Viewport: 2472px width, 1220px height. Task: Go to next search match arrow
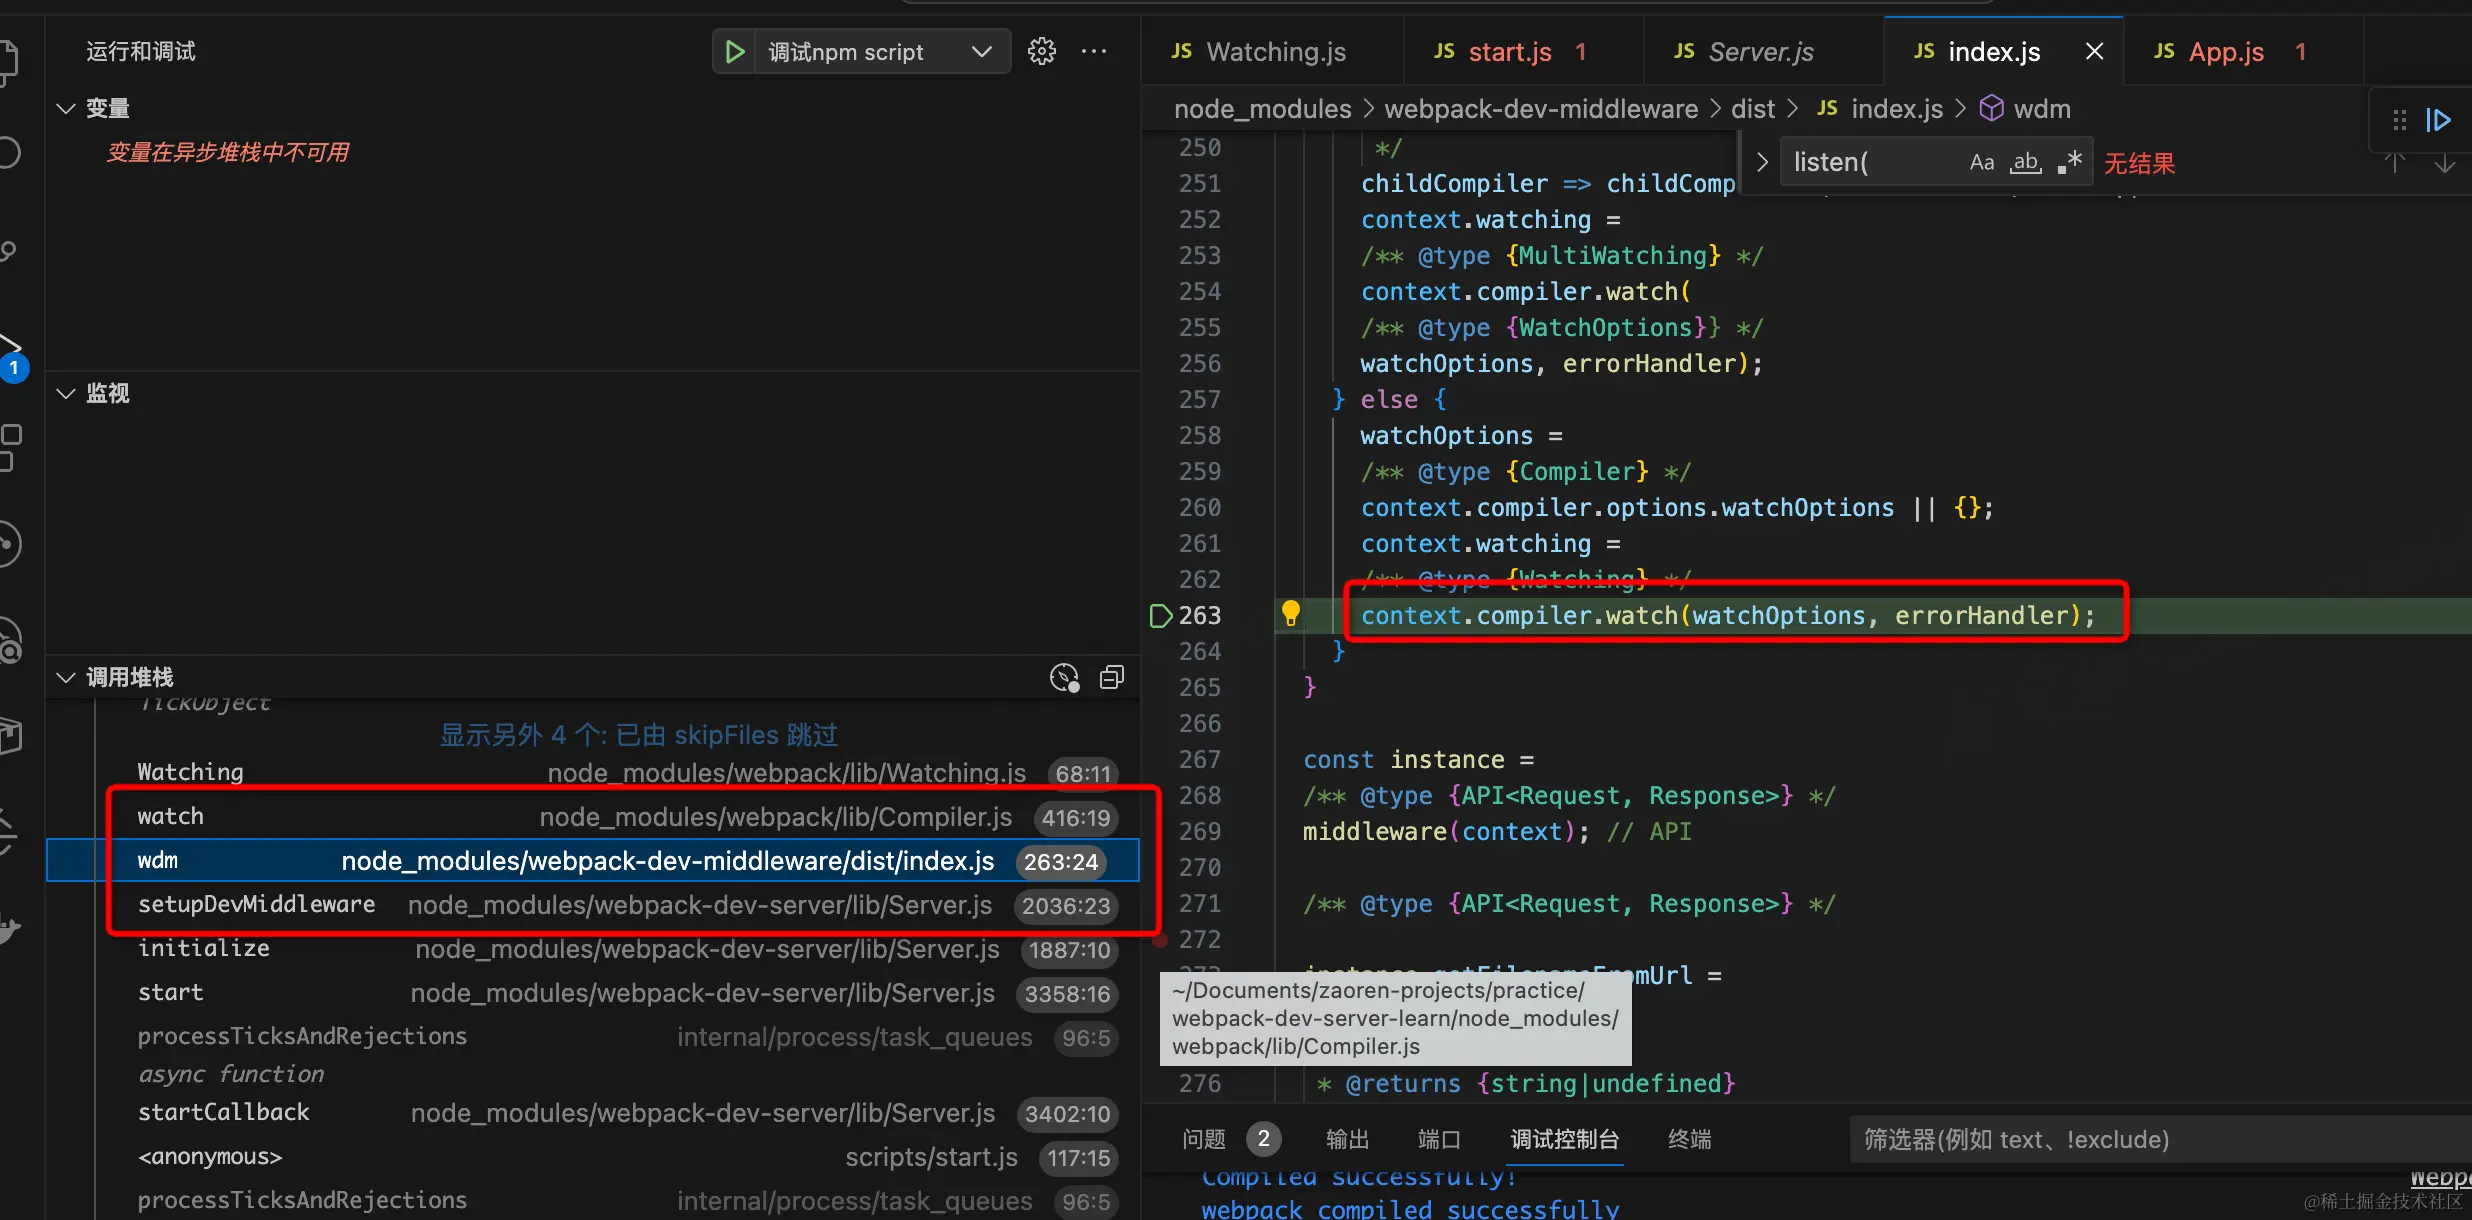tap(2444, 163)
